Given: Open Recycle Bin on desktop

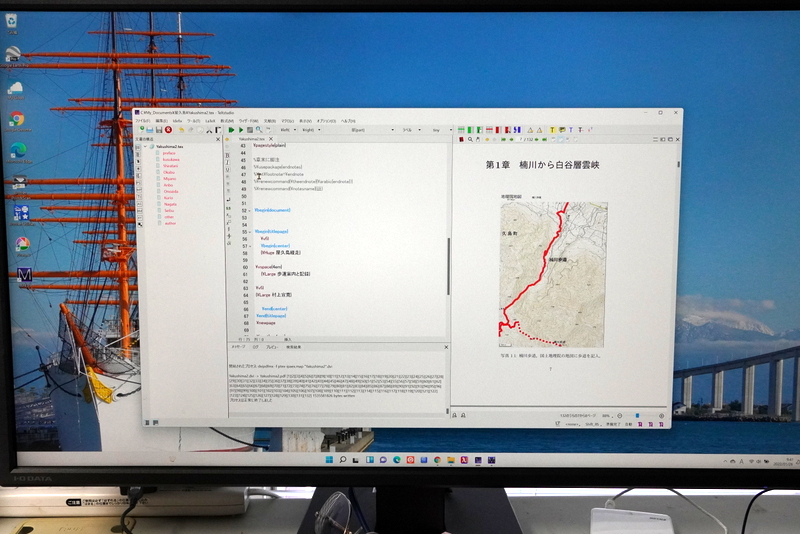Looking at the screenshot, I should coord(11,23).
